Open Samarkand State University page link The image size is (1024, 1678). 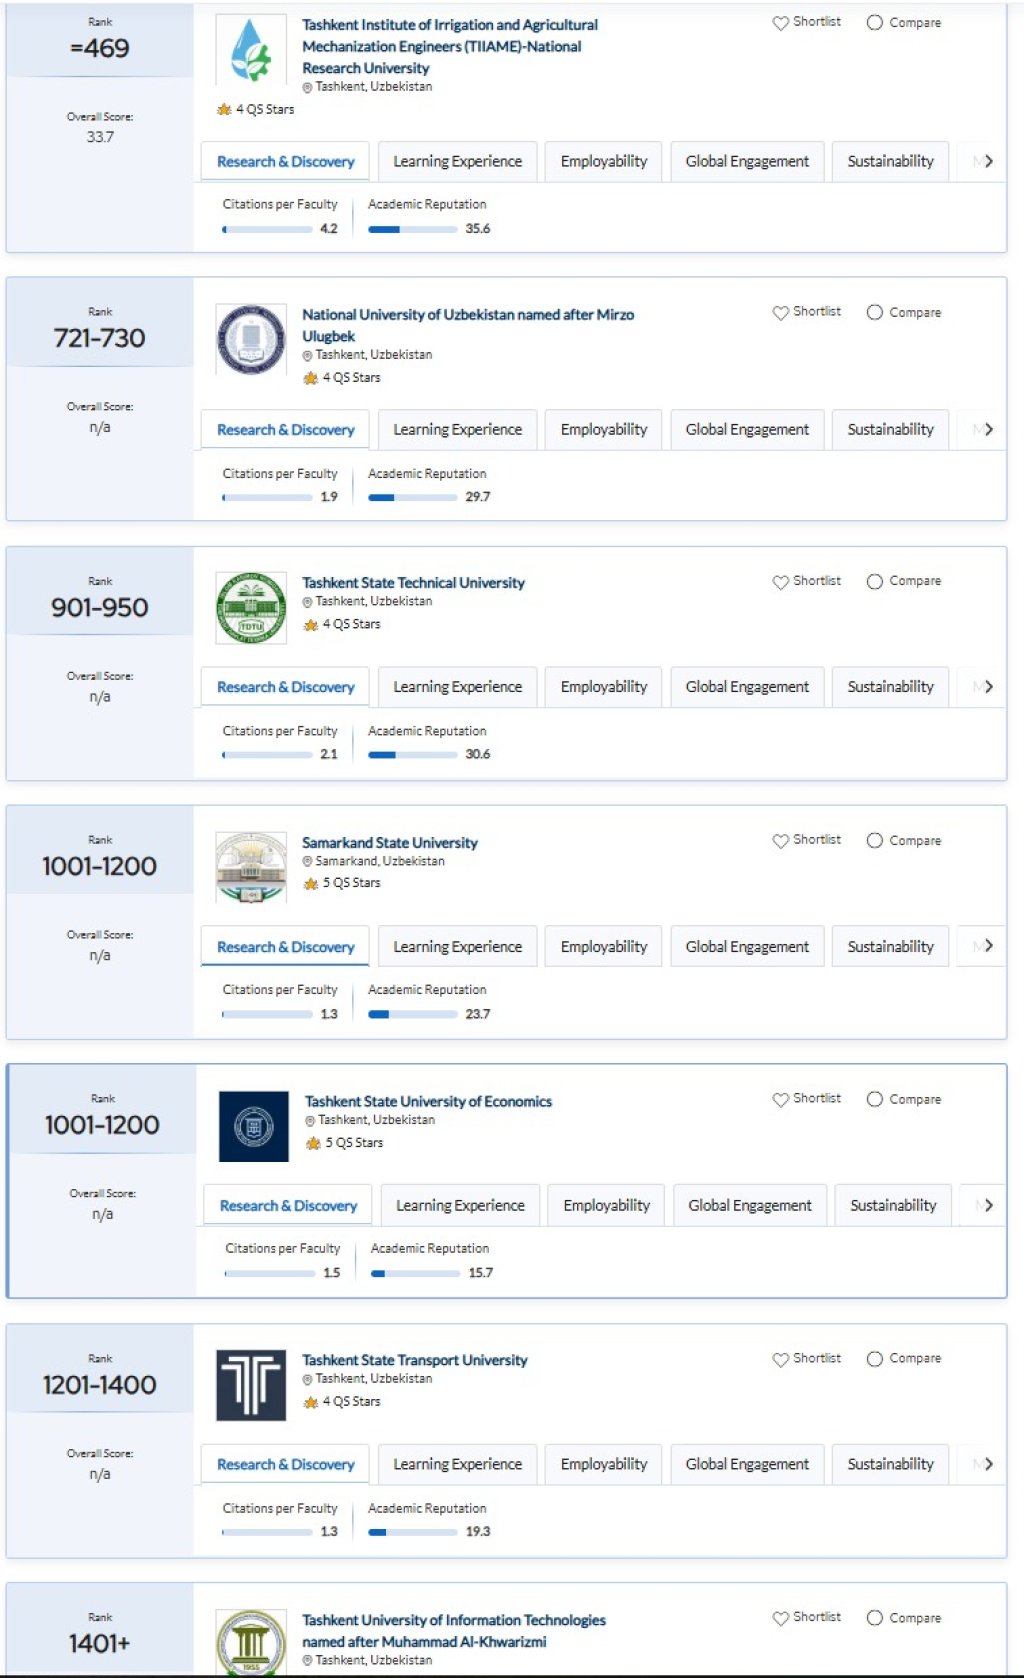390,843
